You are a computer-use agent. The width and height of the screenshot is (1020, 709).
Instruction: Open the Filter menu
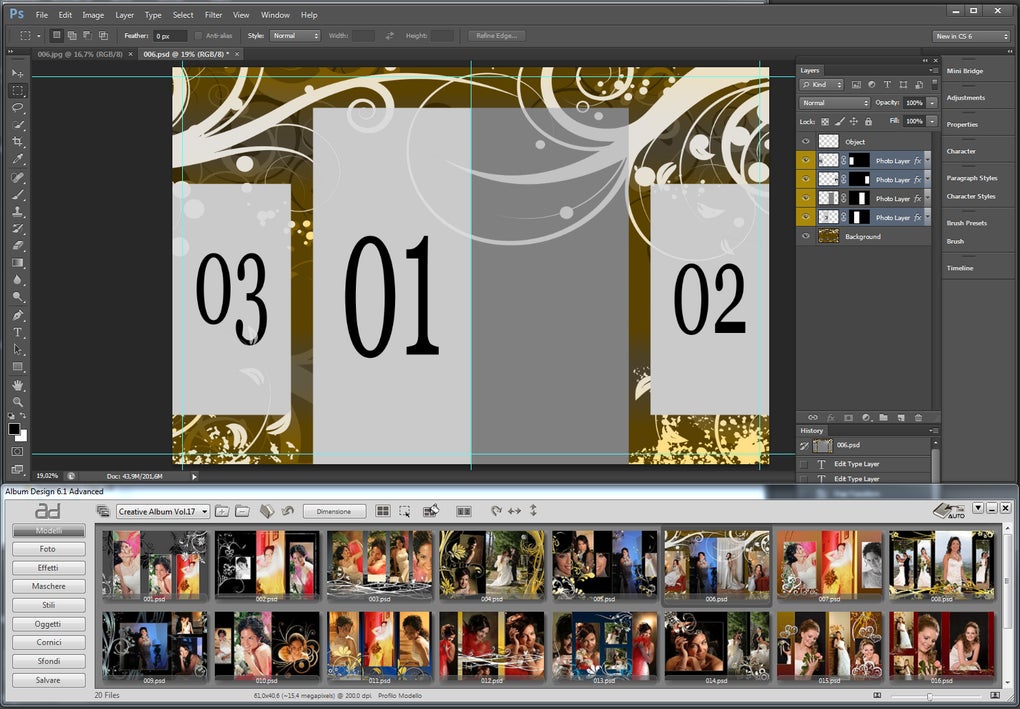click(x=213, y=15)
